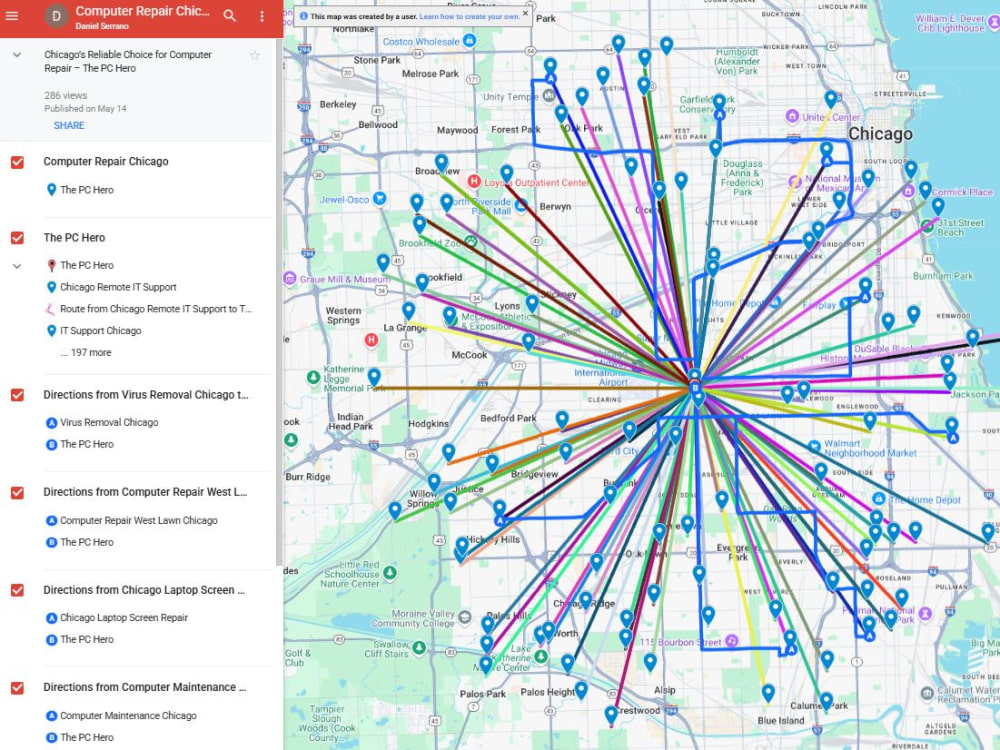Screen dimensions: 1000x750
Task: Click the Swallow Cliff Stairs park marker
Action: (x=419, y=649)
